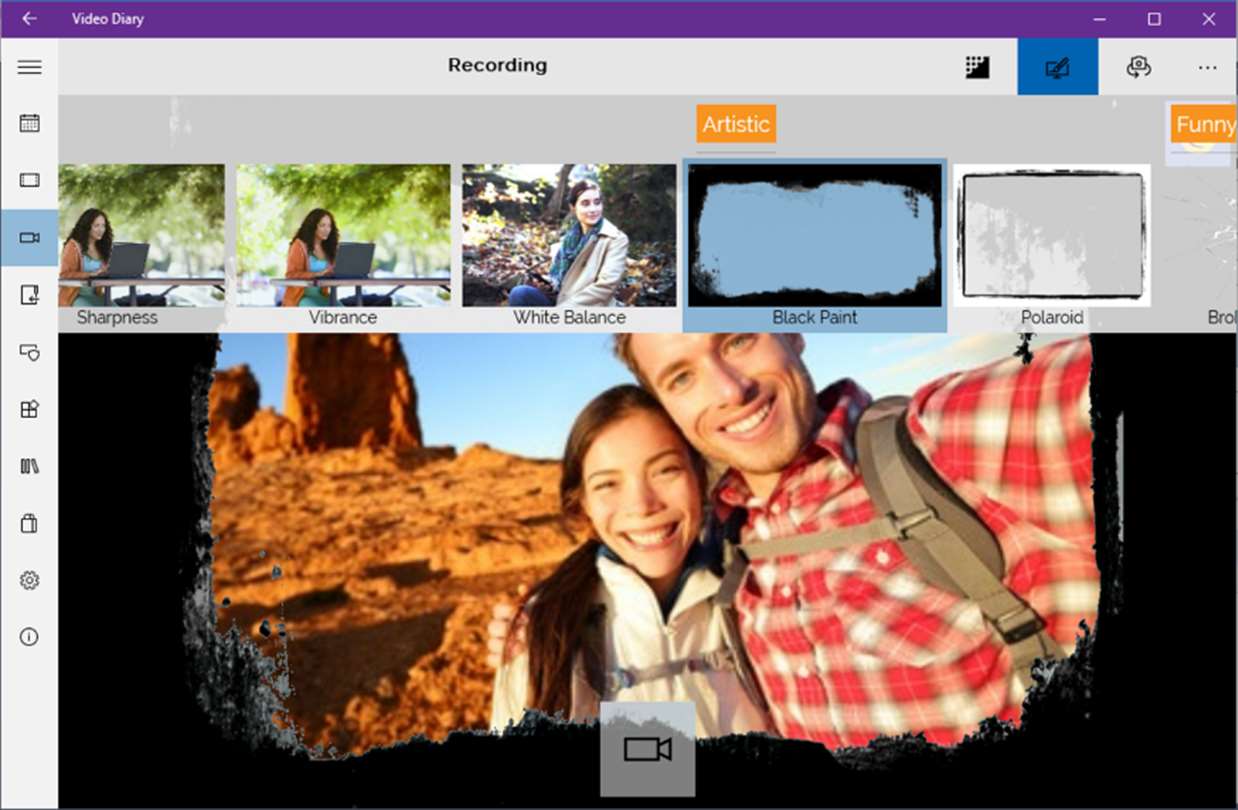Switch camera with the rotate camera icon
Viewport: 1238px width, 810px height.
1138,67
